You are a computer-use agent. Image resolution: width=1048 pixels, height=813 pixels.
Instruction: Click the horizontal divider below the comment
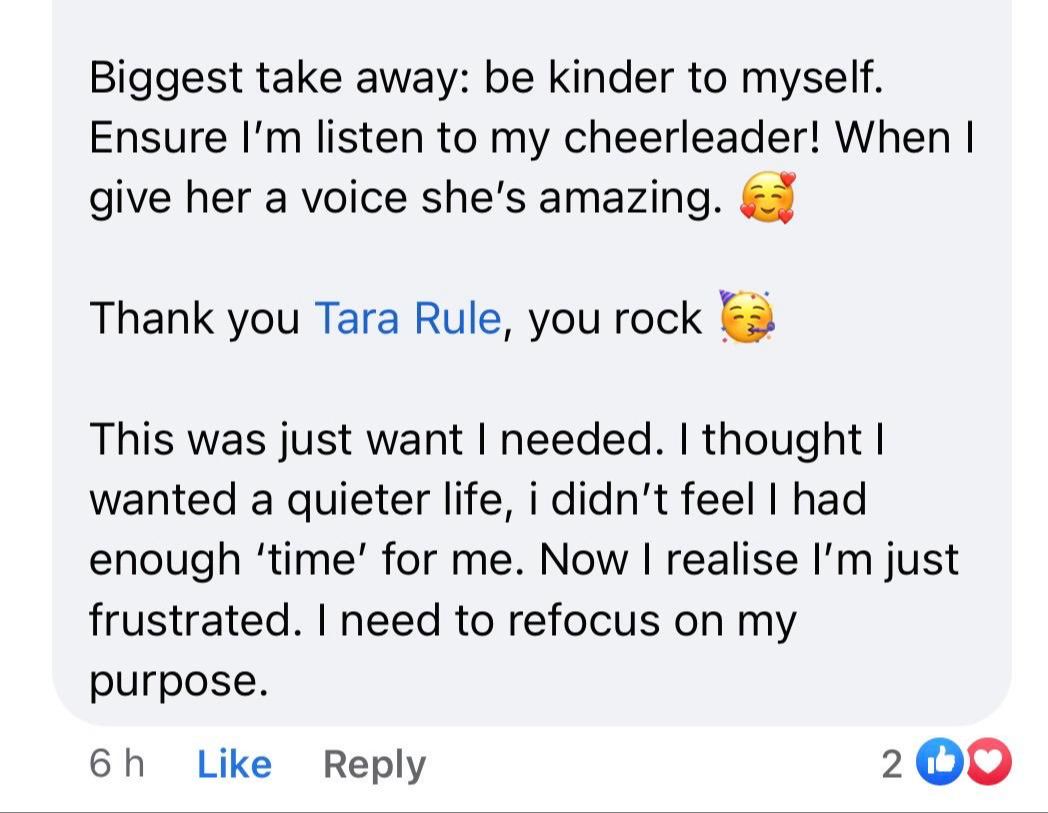(x=524, y=810)
